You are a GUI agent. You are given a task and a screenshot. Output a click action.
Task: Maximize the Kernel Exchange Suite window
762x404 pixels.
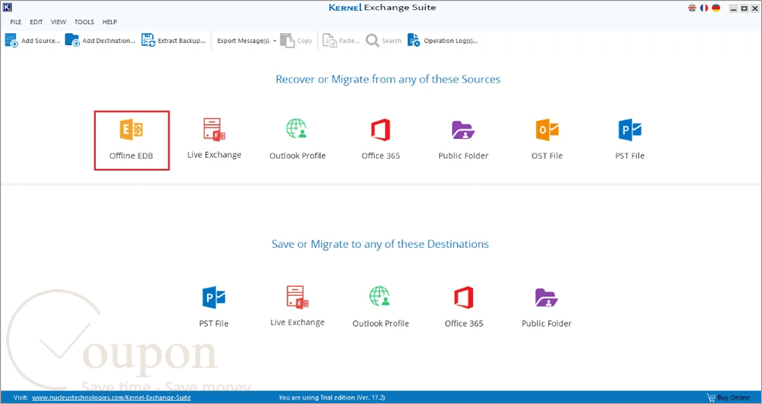[x=744, y=8]
